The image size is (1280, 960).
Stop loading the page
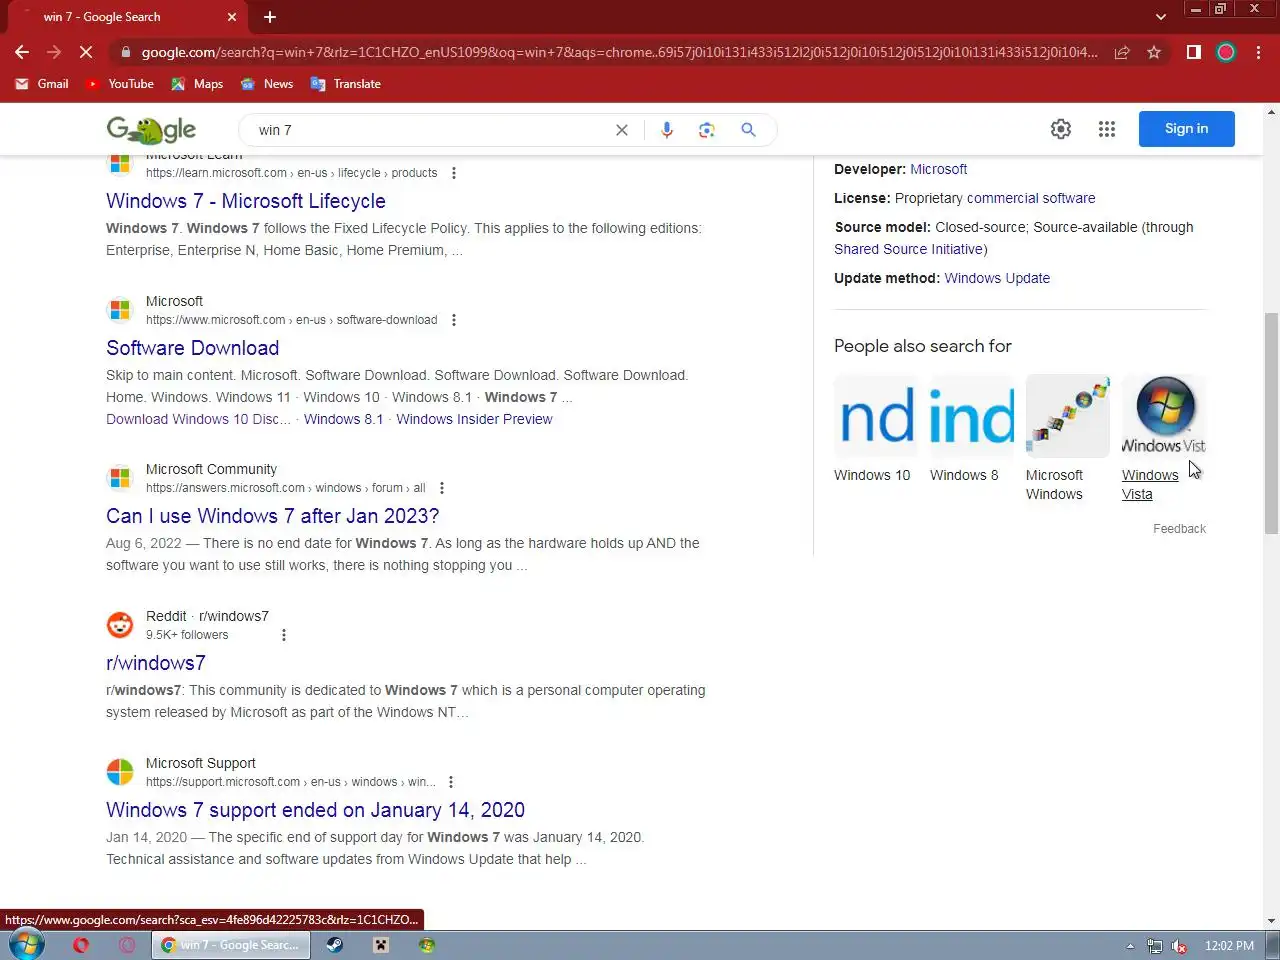[x=86, y=52]
